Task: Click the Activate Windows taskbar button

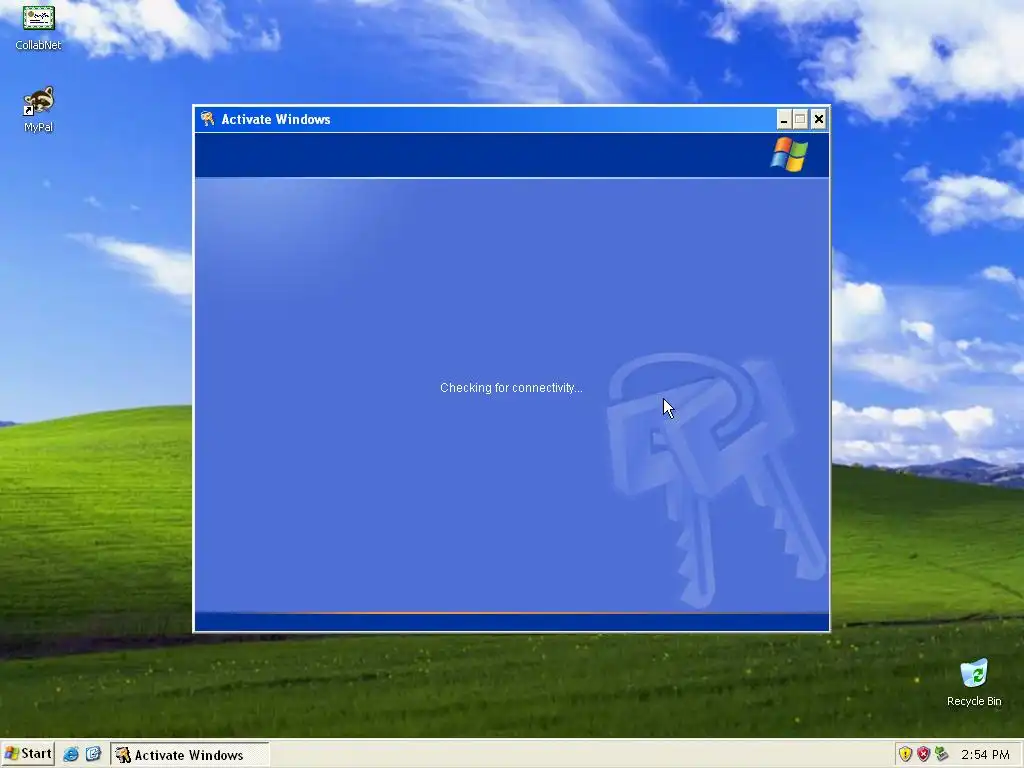Action: [189, 755]
